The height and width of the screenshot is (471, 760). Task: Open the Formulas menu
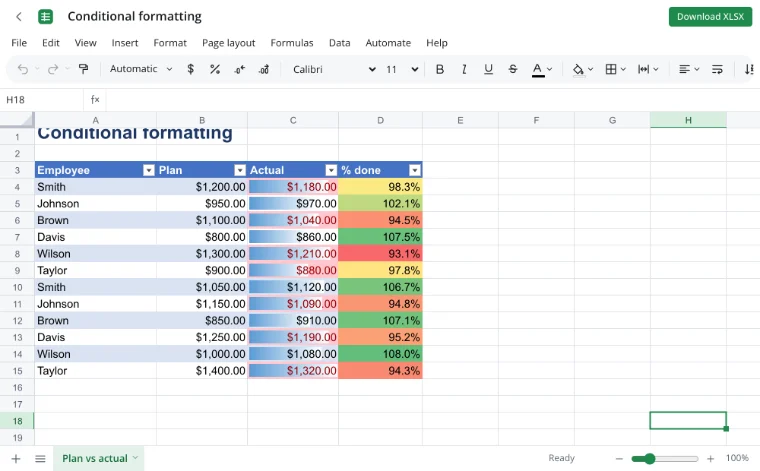(x=292, y=43)
